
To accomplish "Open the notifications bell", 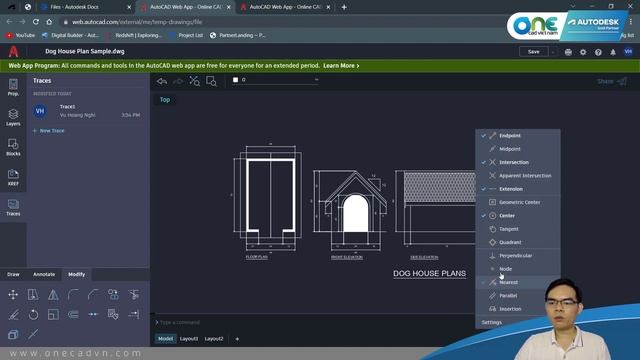I will point(613,52).
